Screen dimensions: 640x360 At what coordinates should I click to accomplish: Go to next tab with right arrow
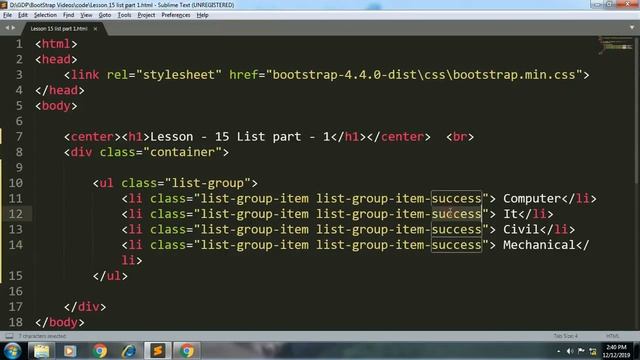coord(13,28)
